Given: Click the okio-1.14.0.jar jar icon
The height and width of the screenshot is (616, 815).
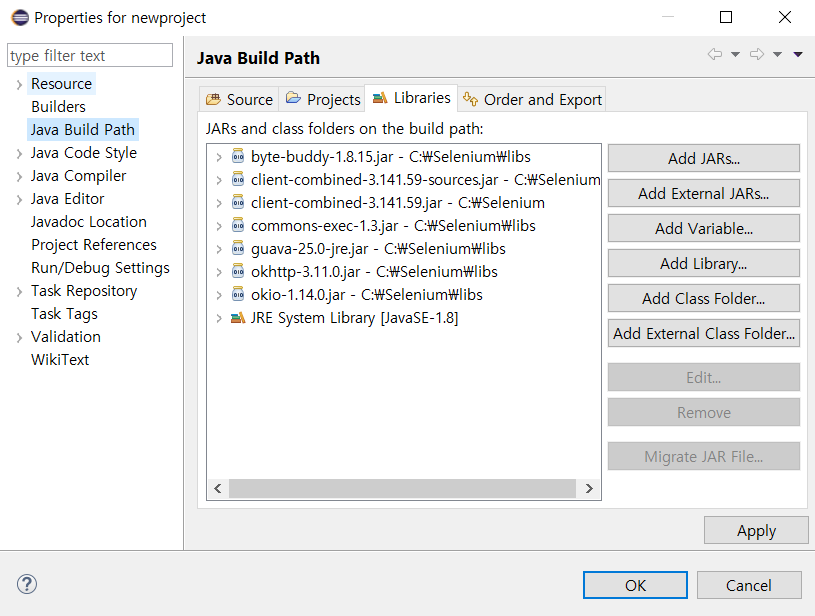Looking at the screenshot, I should pyautogui.click(x=238, y=294).
